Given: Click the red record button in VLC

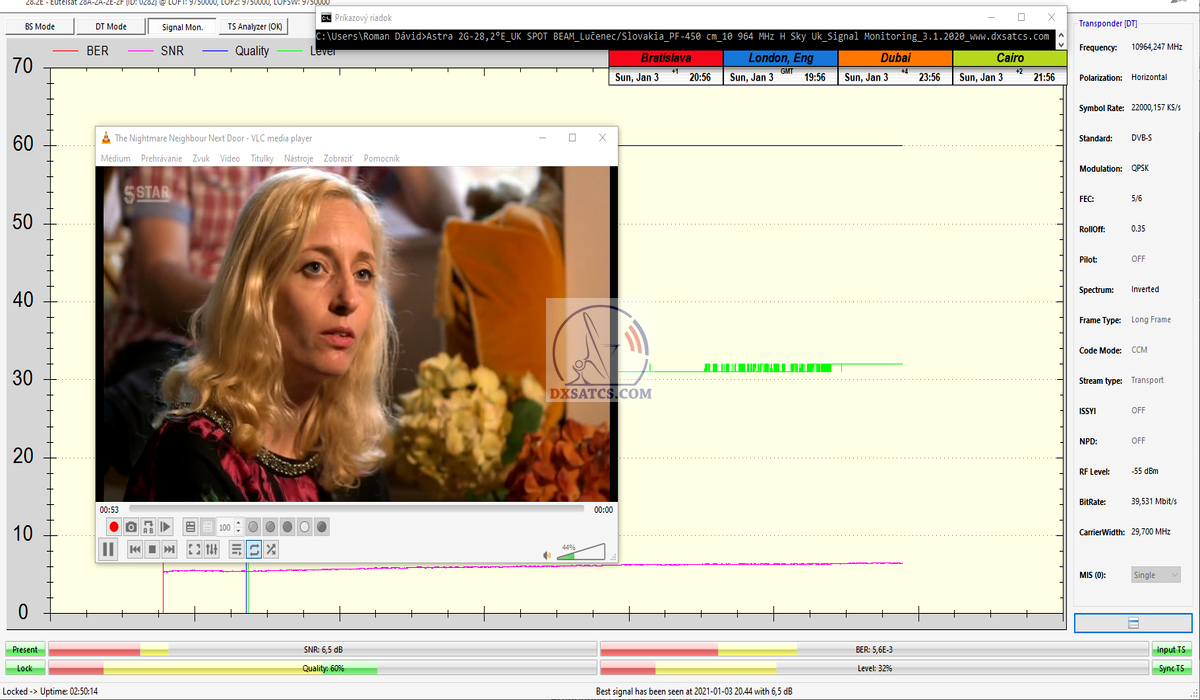Looking at the screenshot, I should click(114, 527).
